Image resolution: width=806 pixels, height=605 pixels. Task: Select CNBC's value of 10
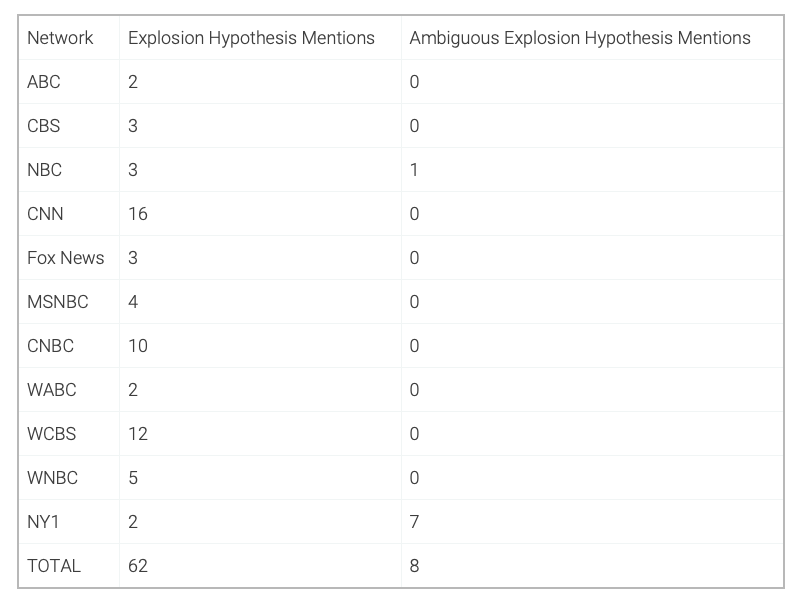[138, 346]
